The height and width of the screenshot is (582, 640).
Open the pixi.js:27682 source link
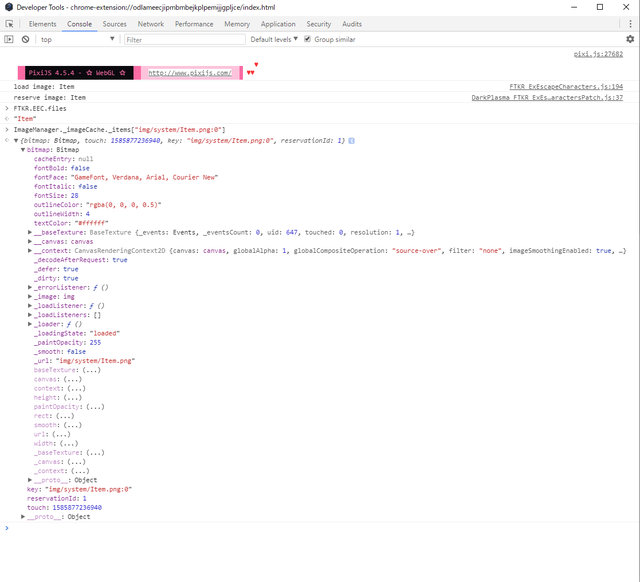(598, 54)
